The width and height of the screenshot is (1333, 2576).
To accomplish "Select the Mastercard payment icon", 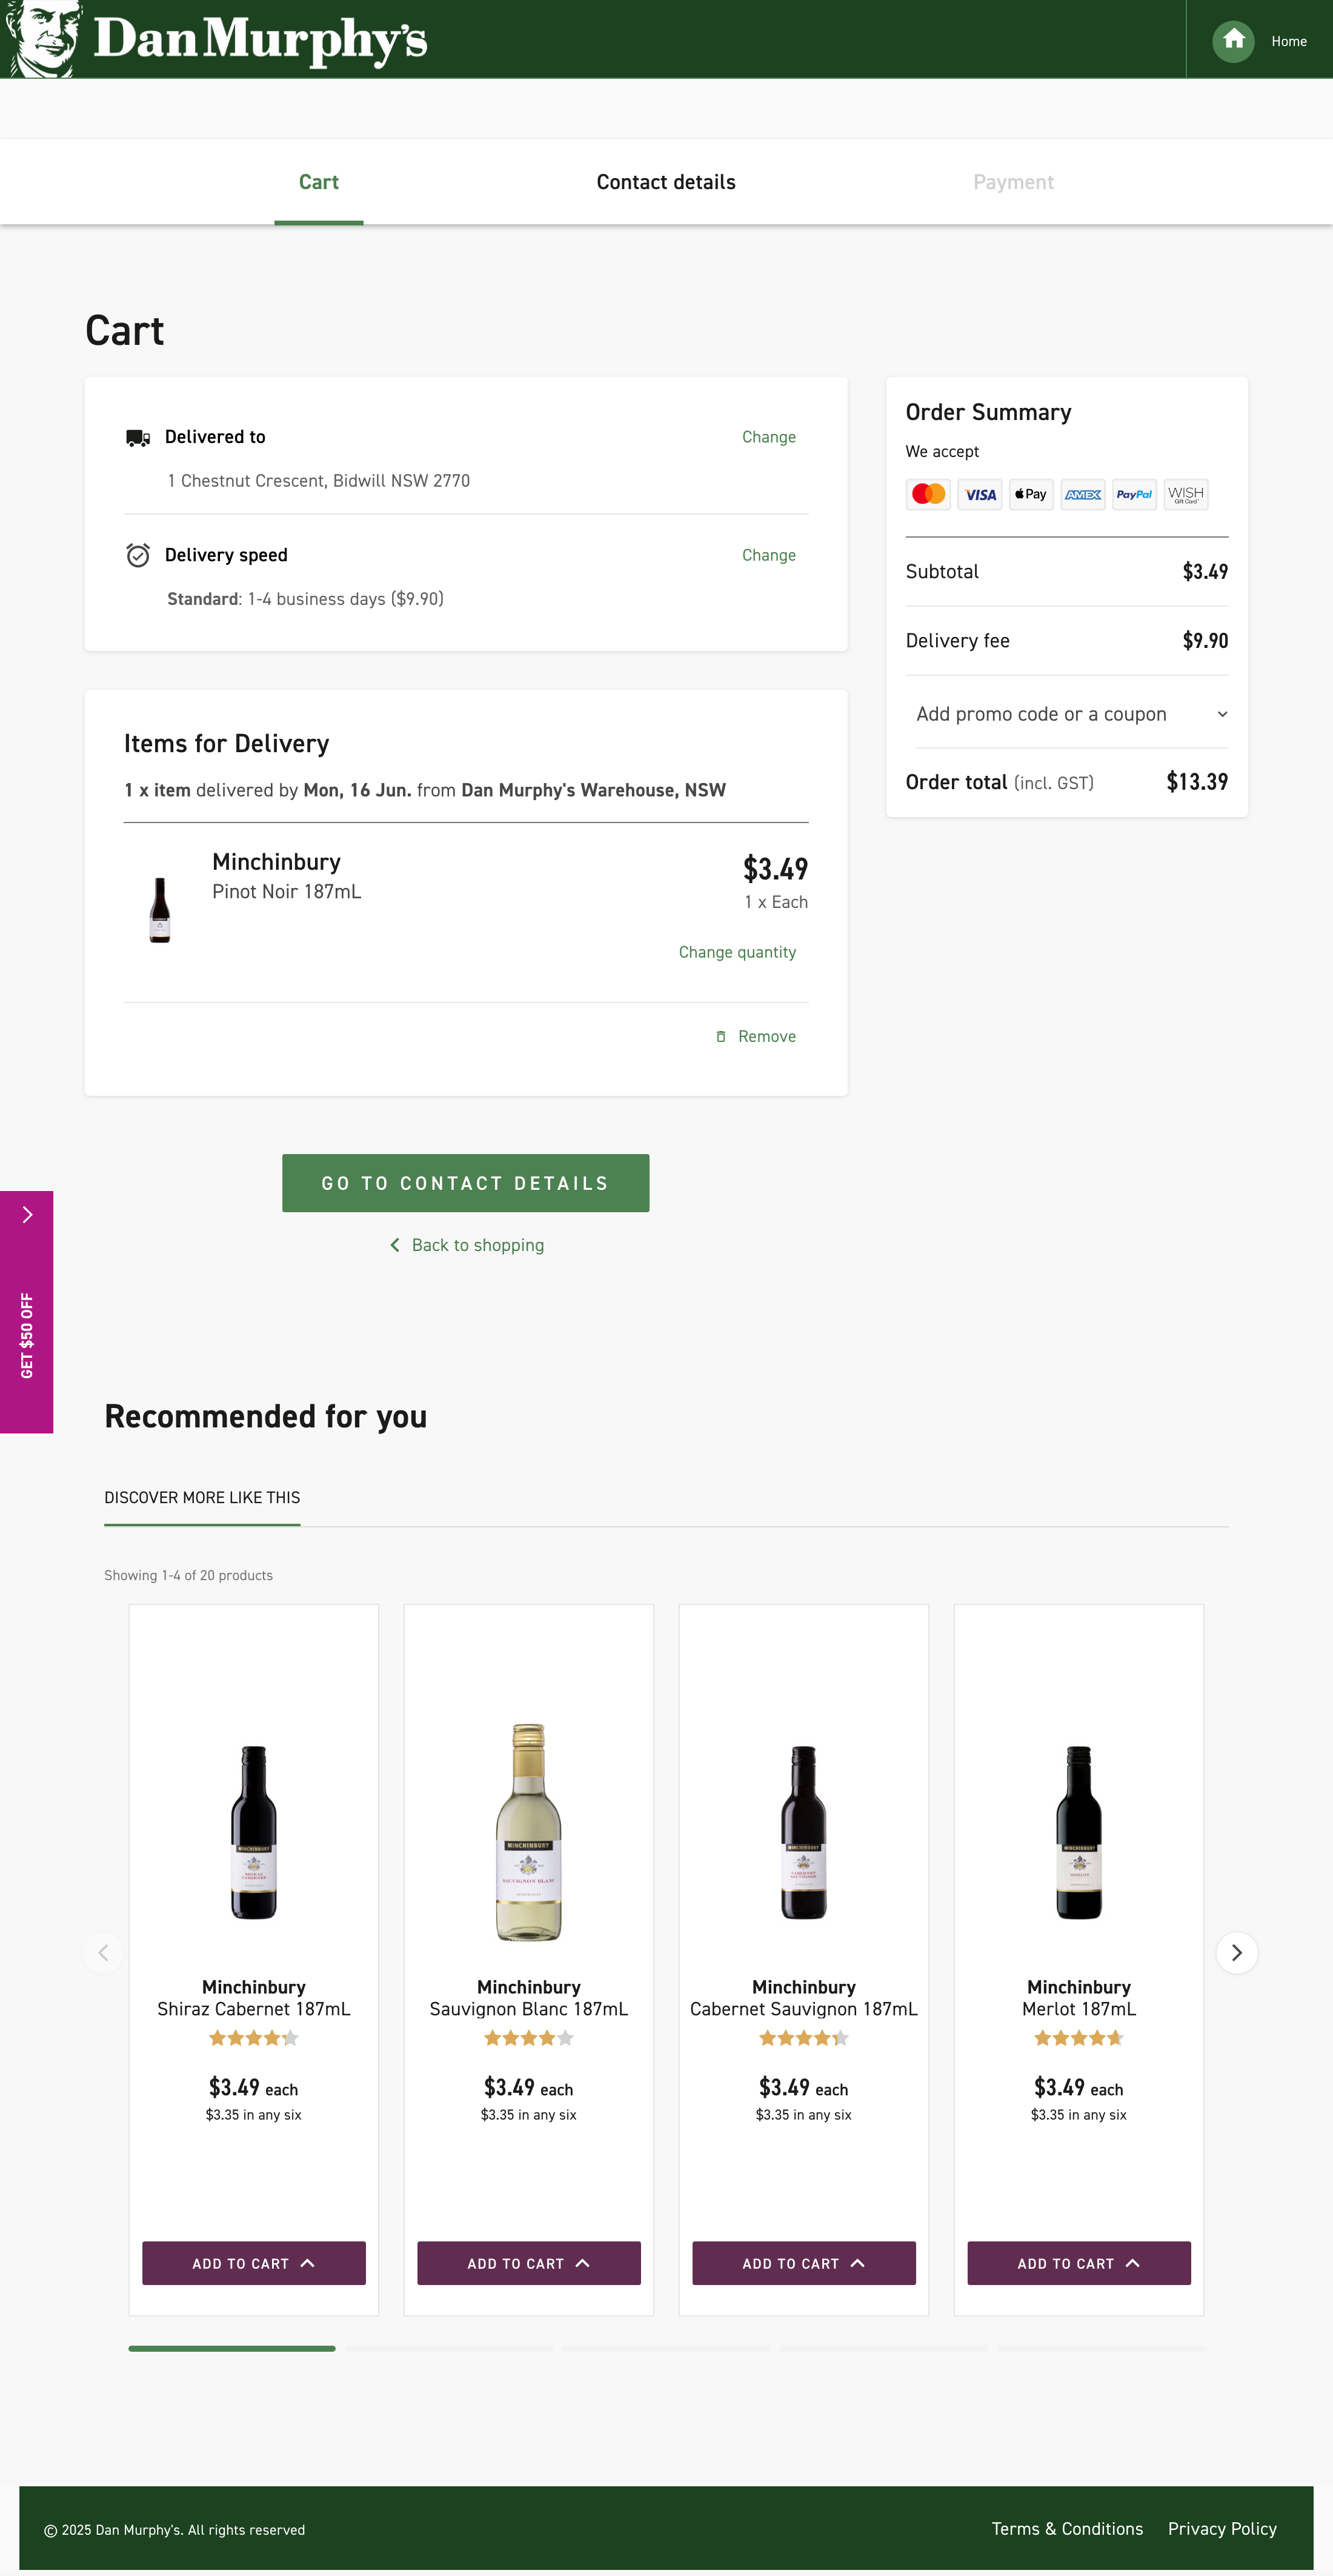I will [927, 493].
